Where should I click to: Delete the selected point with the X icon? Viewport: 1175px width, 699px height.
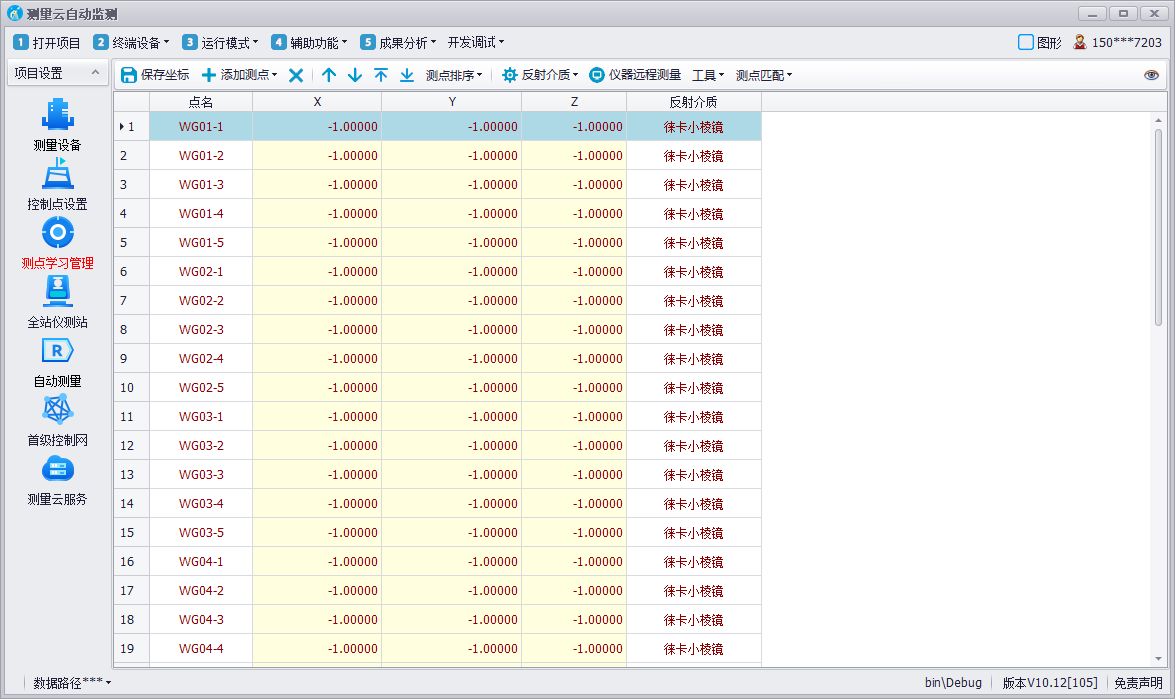point(296,75)
